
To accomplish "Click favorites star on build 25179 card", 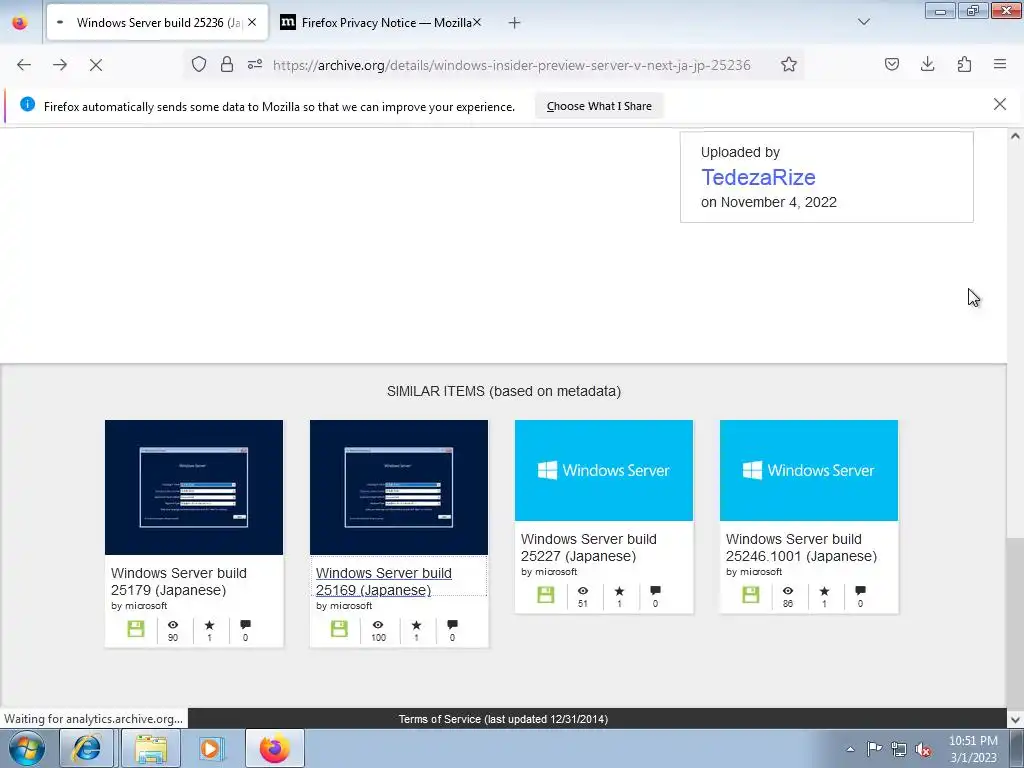I will (x=209, y=625).
